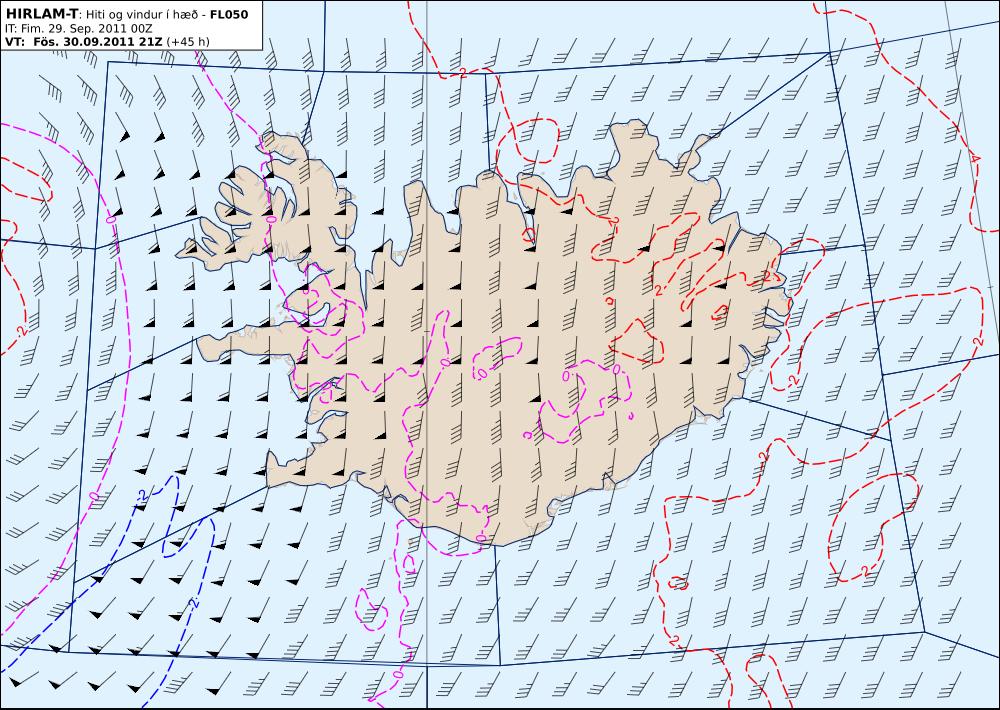The width and height of the screenshot is (1000, 710).
Task: Click the '(+45 h)' forecast offset
Action: 188,42
